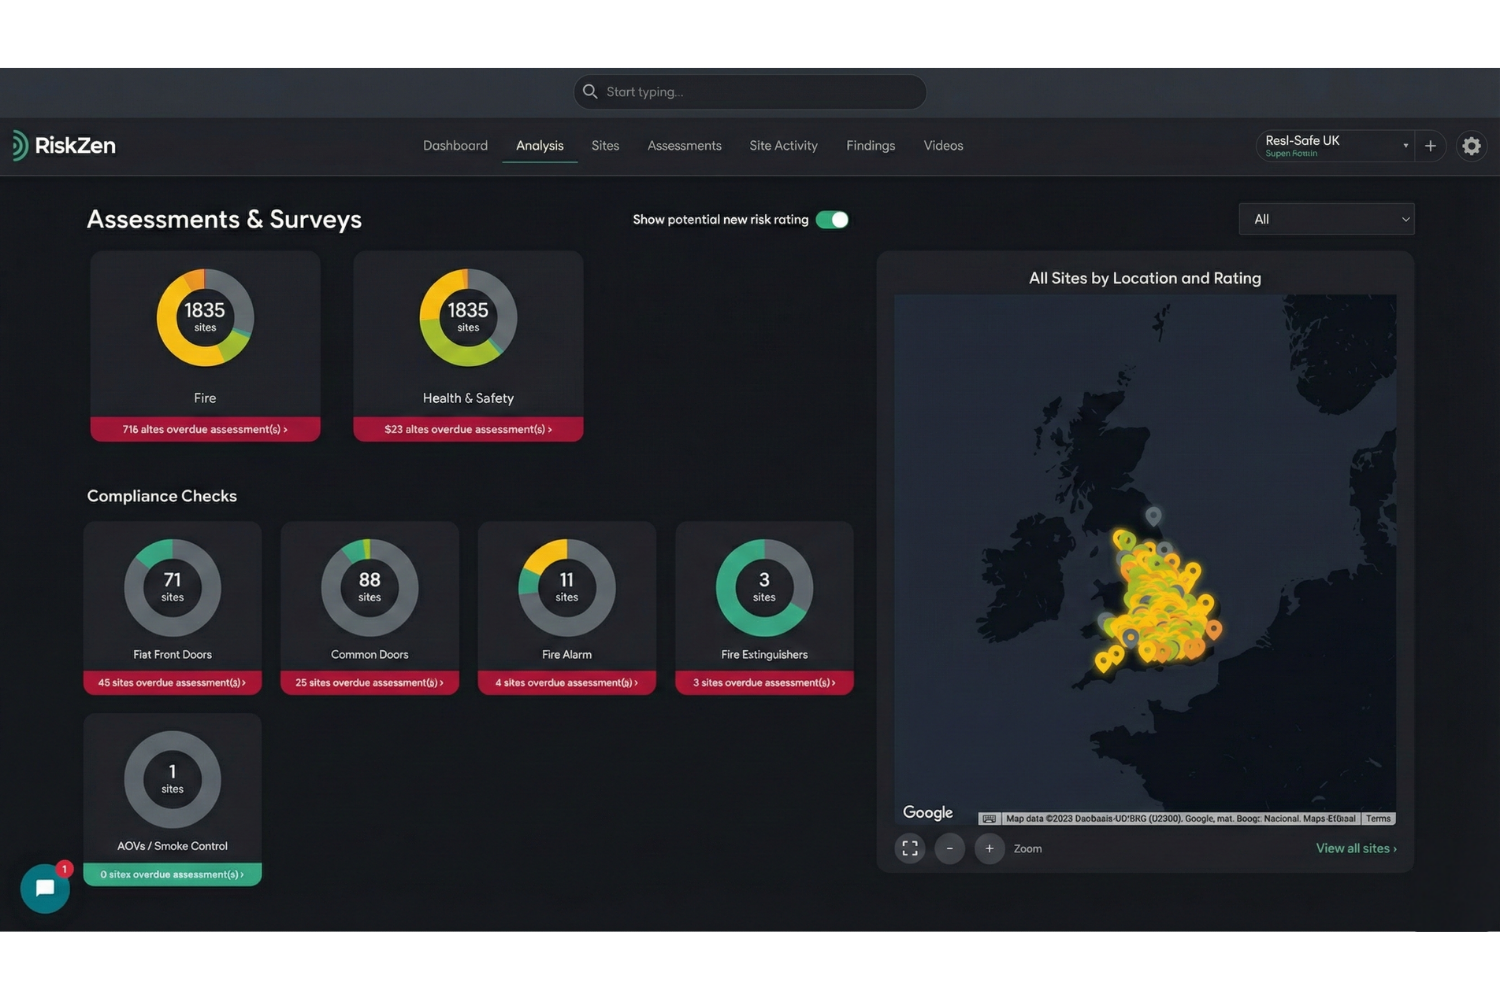The width and height of the screenshot is (1500, 1000).
Task: Zoom out the map with minus button
Action: tap(950, 848)
